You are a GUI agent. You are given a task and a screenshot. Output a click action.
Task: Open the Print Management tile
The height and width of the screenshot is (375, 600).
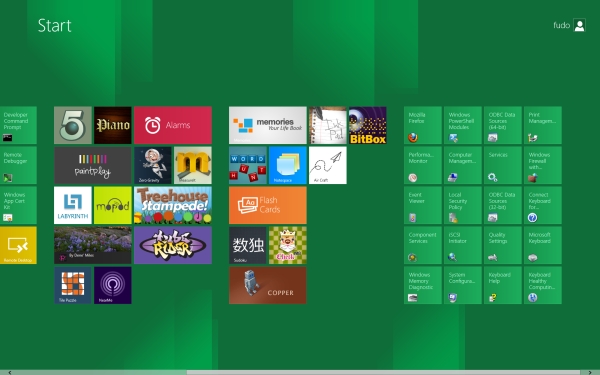(543, 125)
